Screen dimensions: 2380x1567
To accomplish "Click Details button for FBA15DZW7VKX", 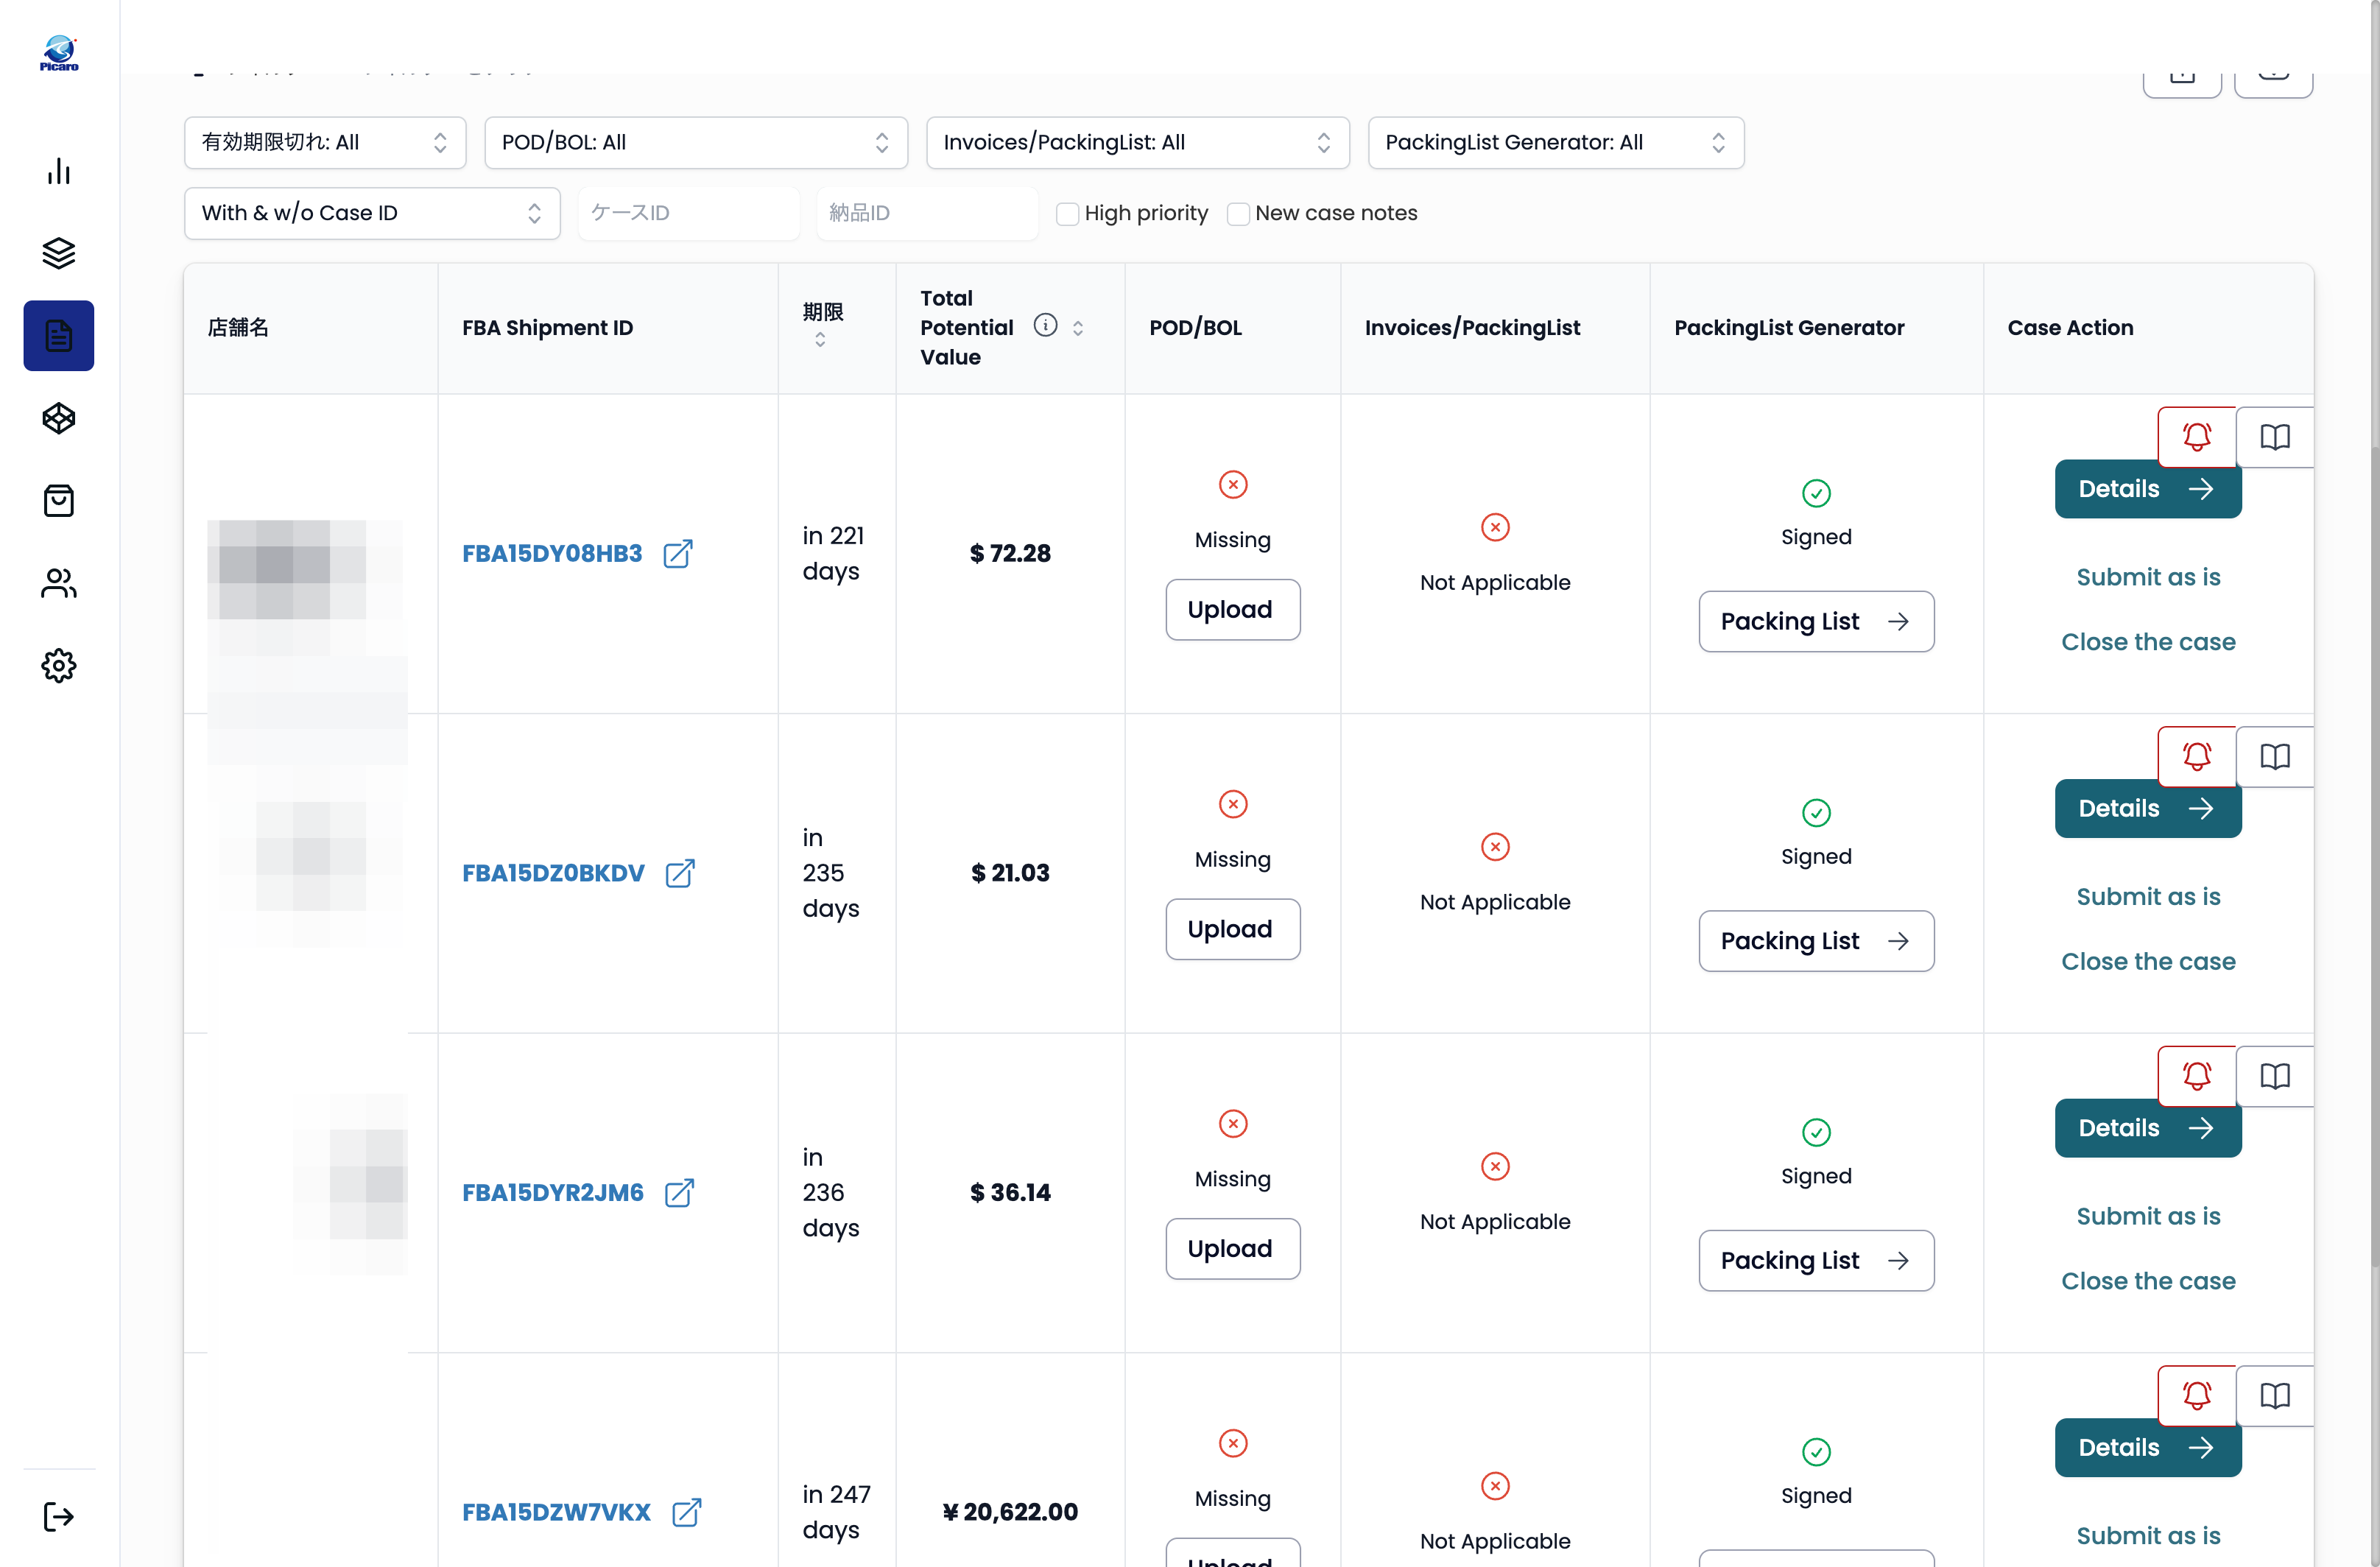I will 2148,1447.
